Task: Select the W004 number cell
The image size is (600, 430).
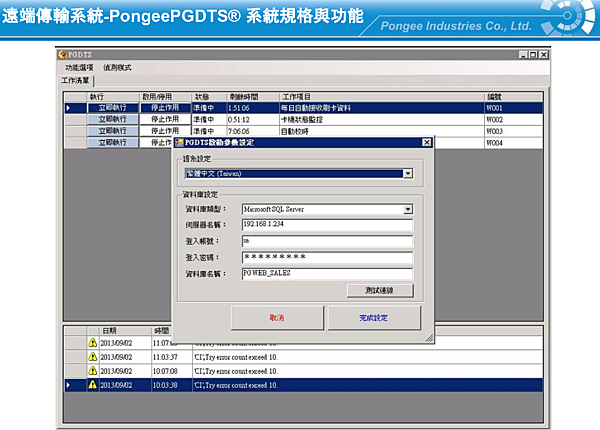Action: click(514, 143)
